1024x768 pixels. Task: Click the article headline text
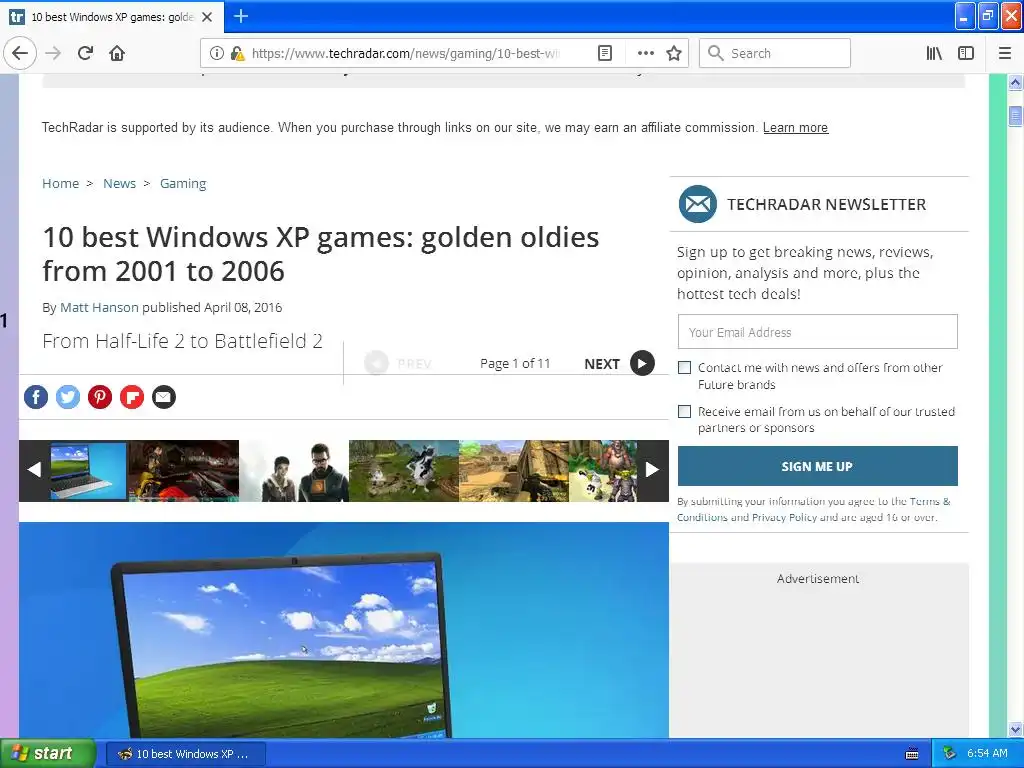320,254
